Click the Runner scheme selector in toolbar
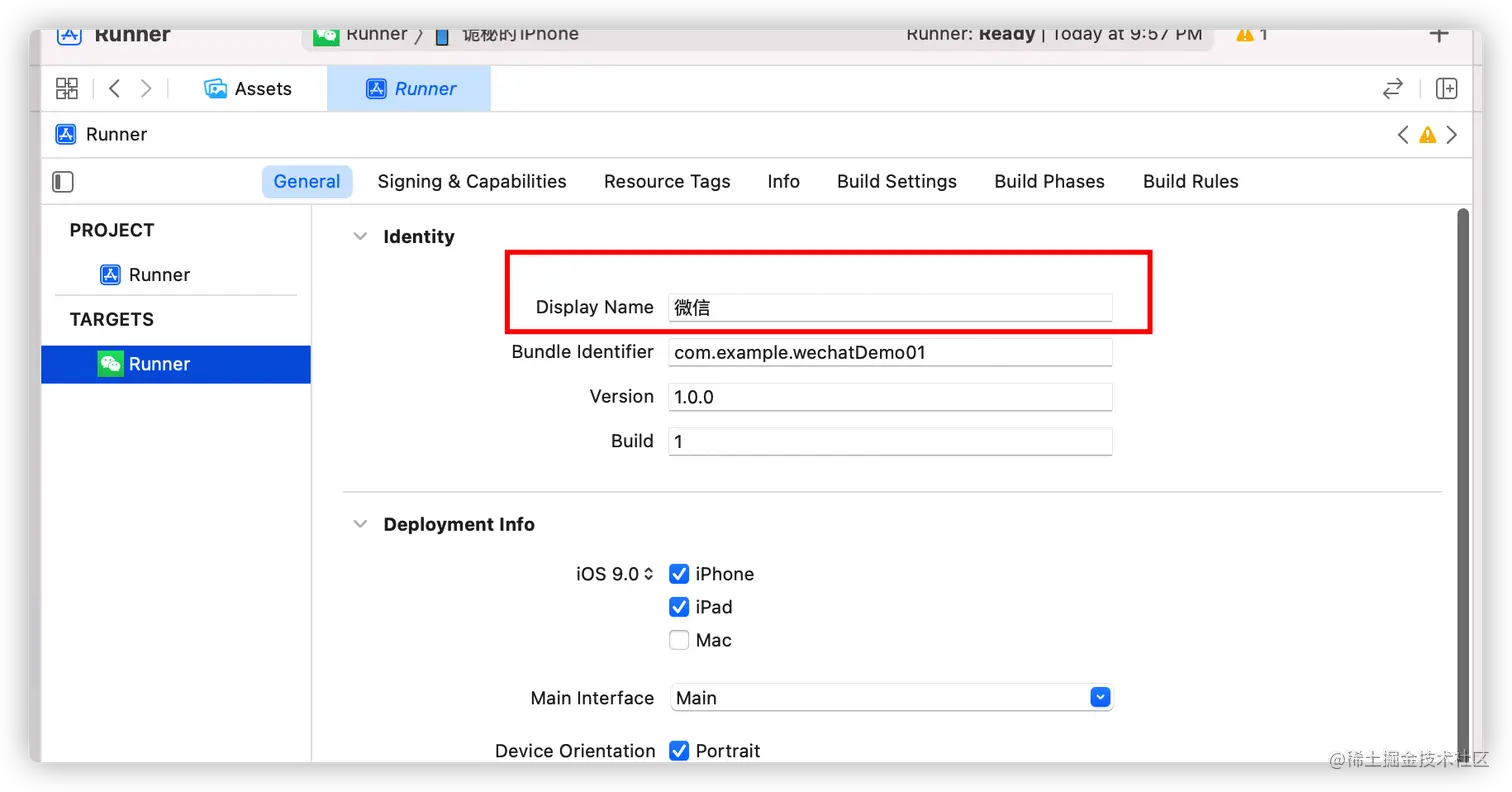Screen dimensions: 1512x792 [x=361, y=36]
